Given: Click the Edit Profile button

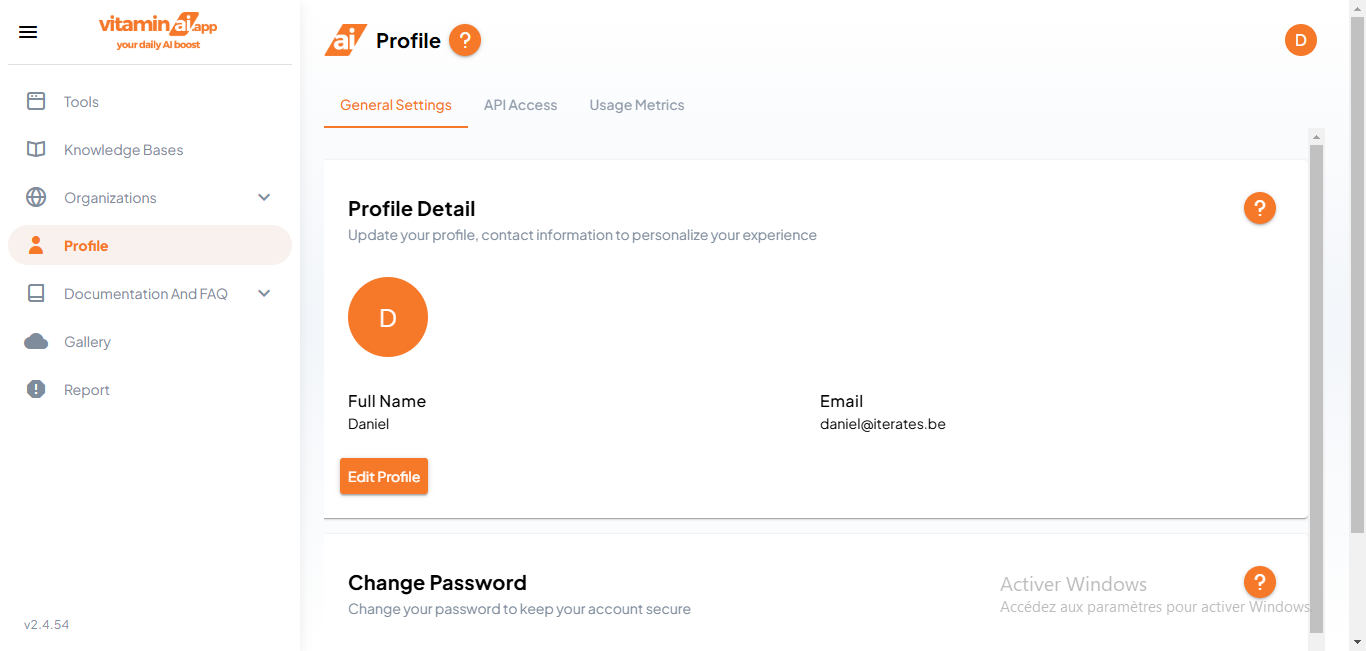Looking at the screenshot, I should (x=384, y=476).
